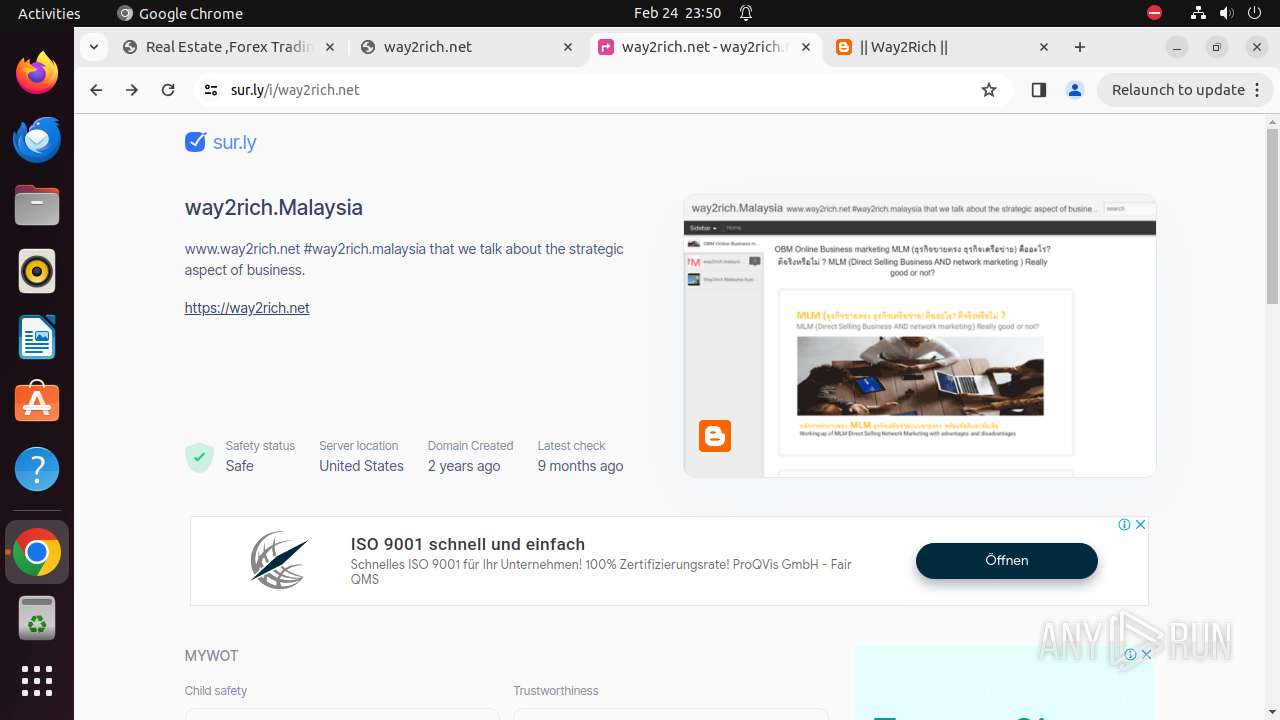Open Rhythmbox music player in the dock
The height and width of the screenshot is (720, 1280).
tap(37, 271)
